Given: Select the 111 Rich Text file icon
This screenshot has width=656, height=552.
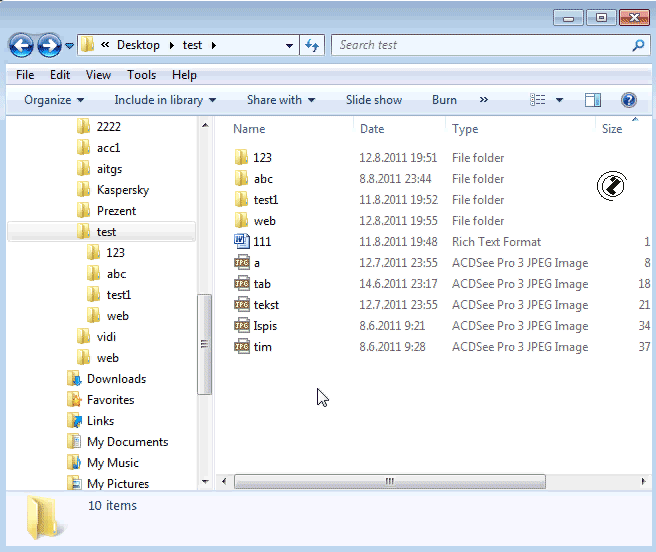Looking at the screenshot, I should pyautogui.click(x=241, y=242).
